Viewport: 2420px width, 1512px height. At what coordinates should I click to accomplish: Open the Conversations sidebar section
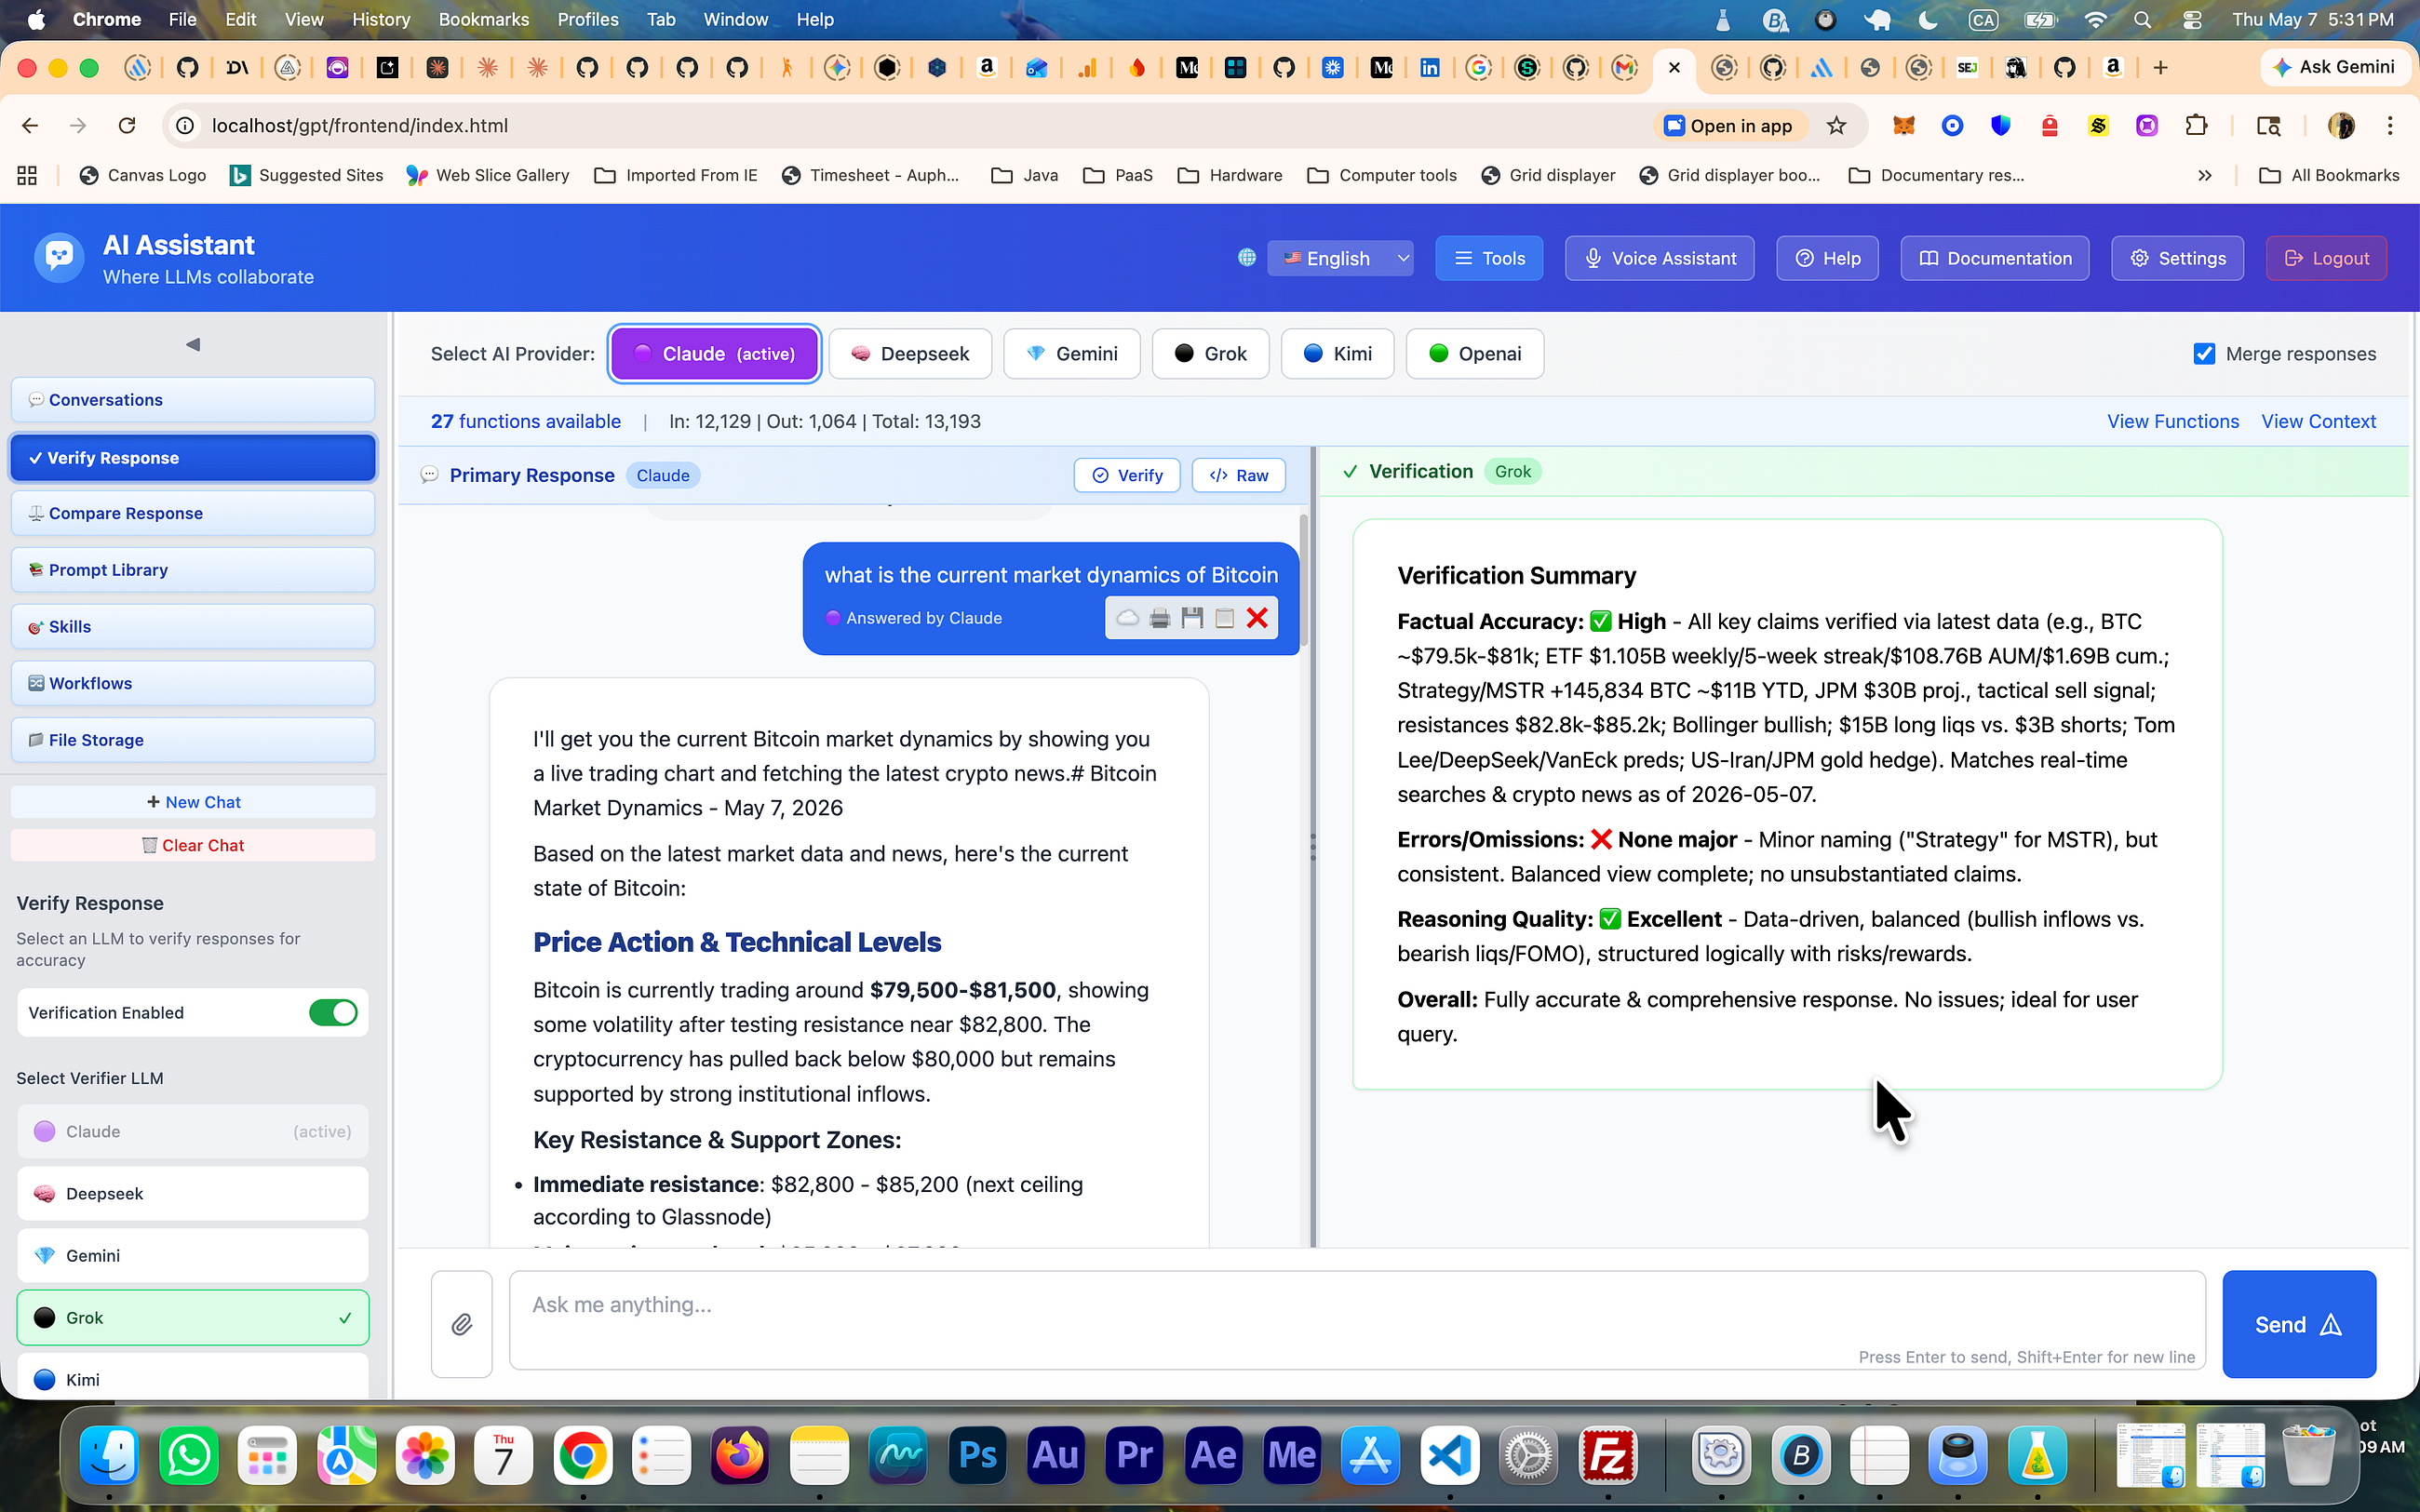tap(193, 399)
